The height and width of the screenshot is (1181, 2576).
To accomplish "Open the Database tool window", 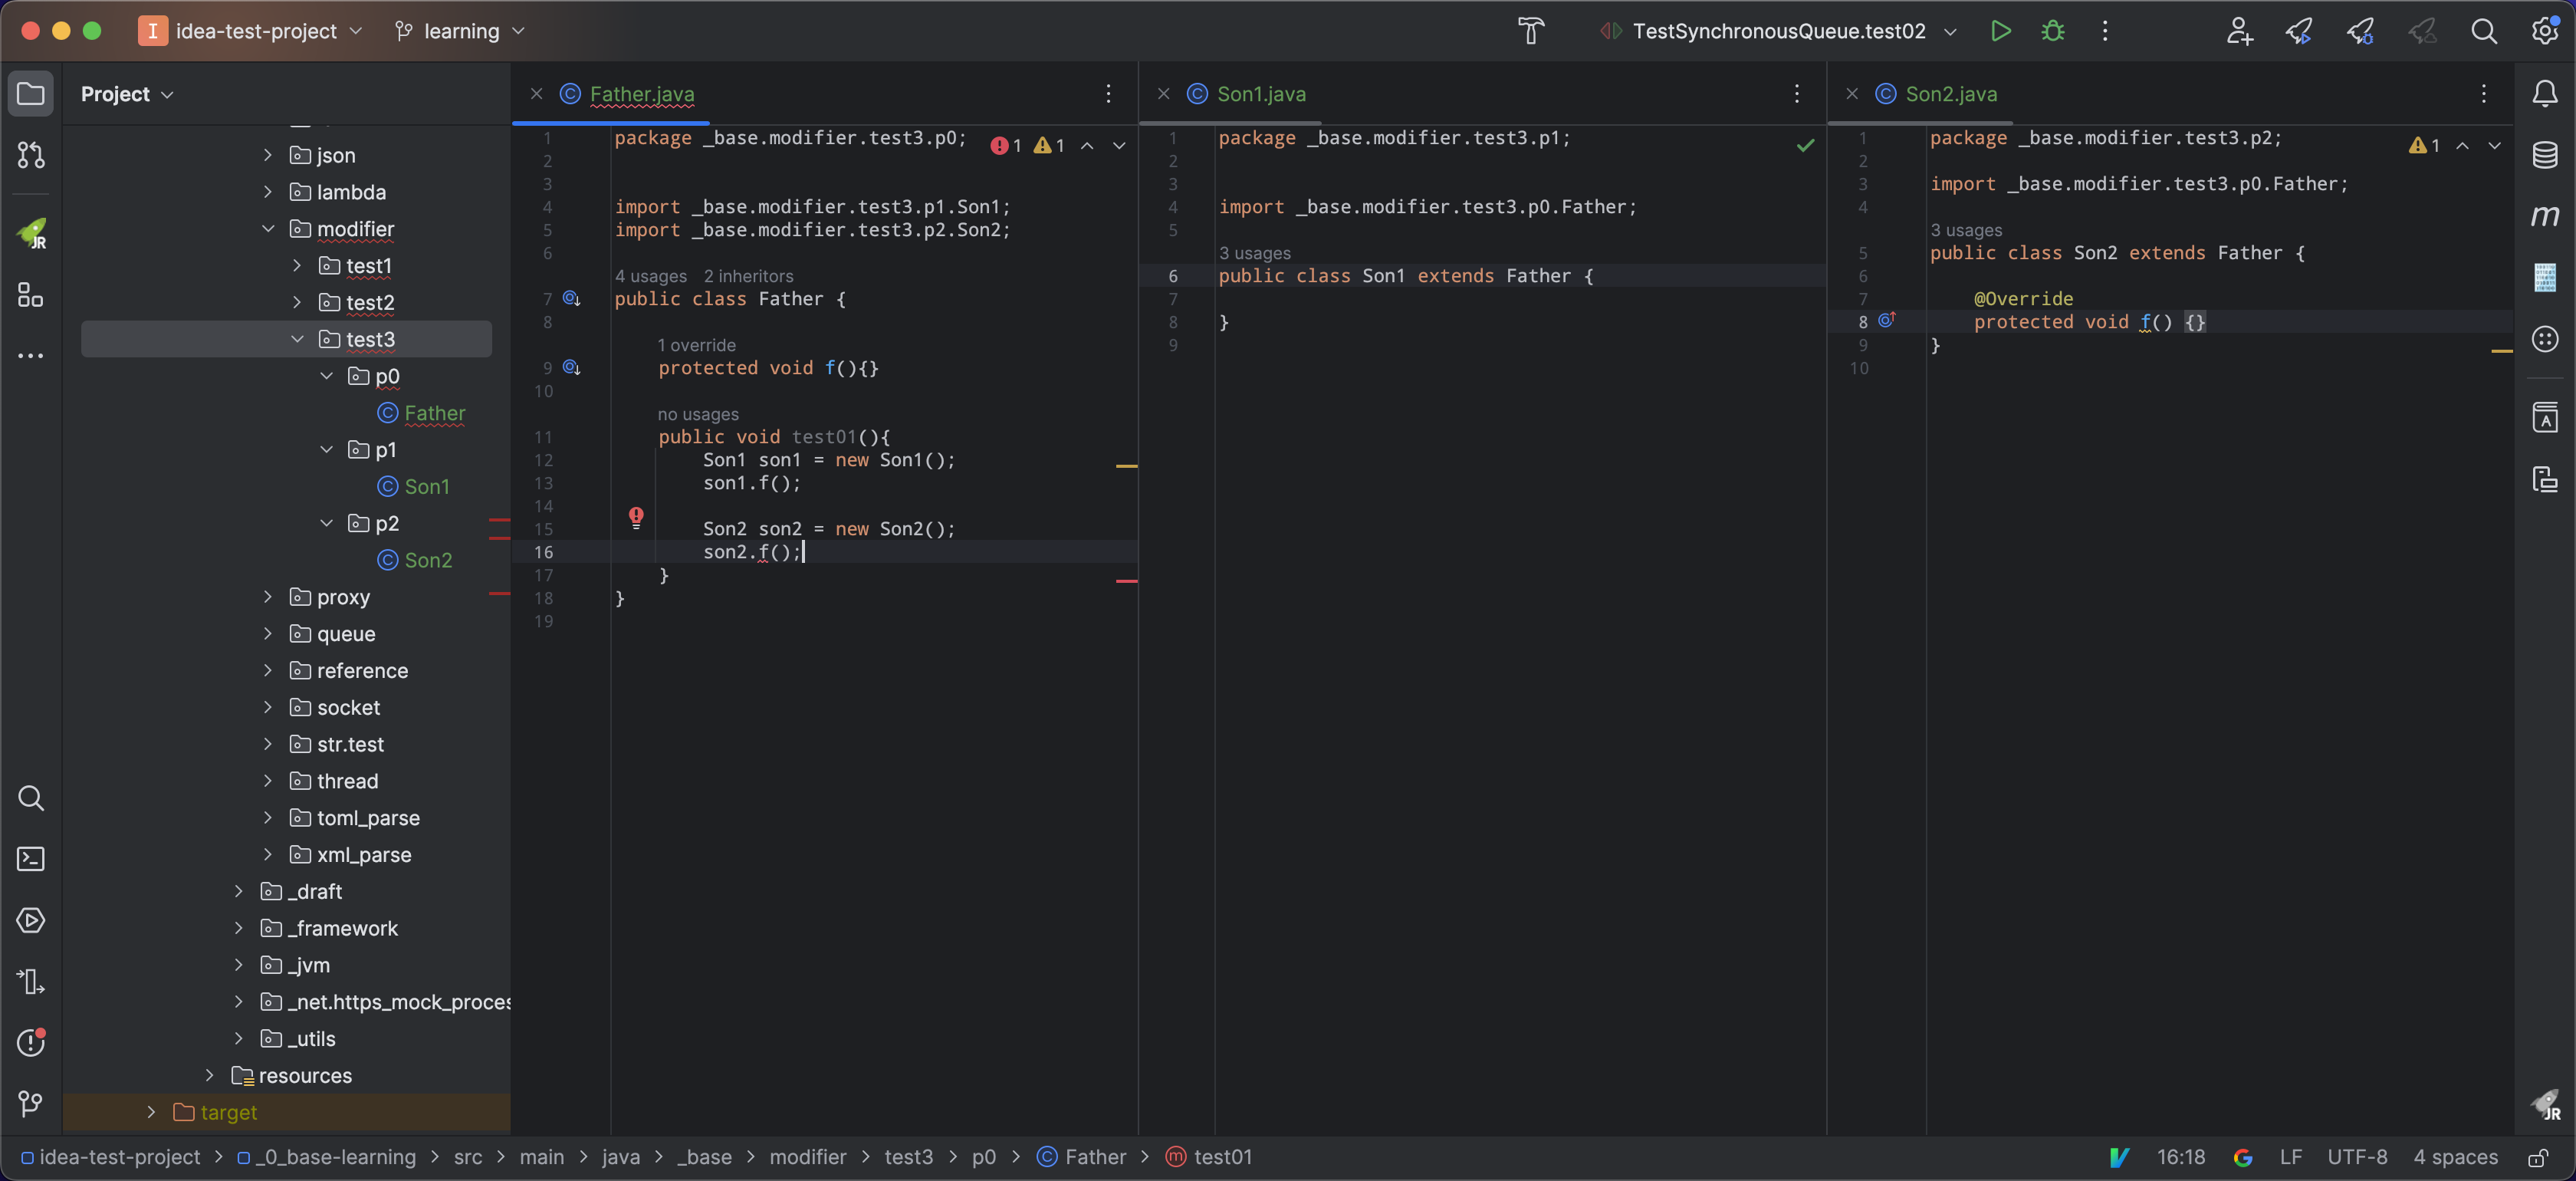I will (x=2544, y=155).
